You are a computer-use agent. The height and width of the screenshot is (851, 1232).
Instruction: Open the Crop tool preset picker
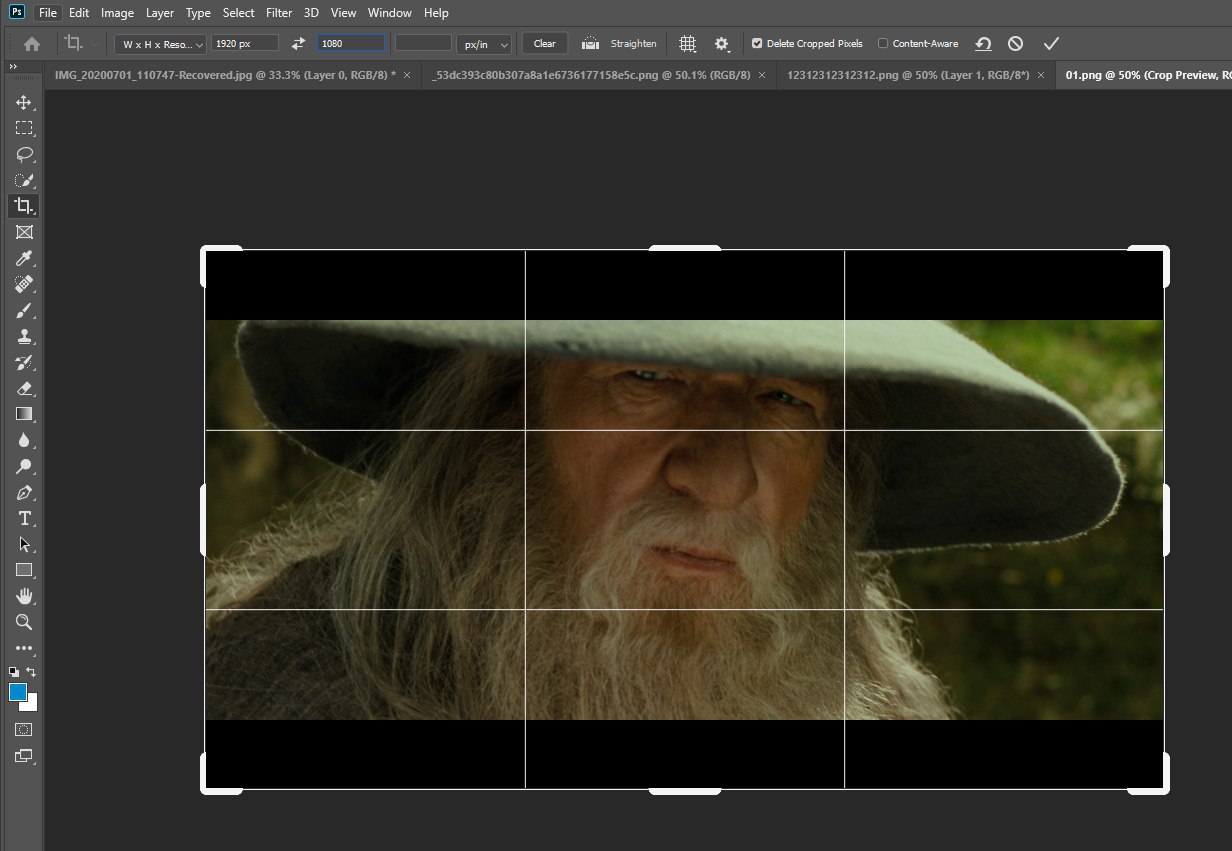pyautogui.click(x=80, y=44)
